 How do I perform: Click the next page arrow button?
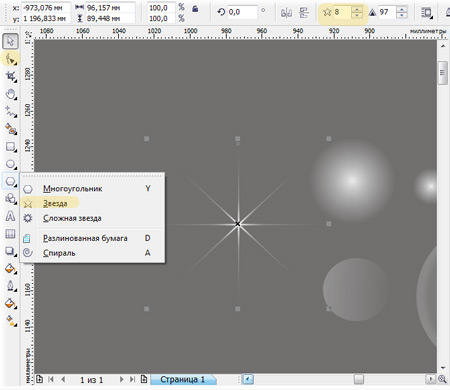[122, 379]
